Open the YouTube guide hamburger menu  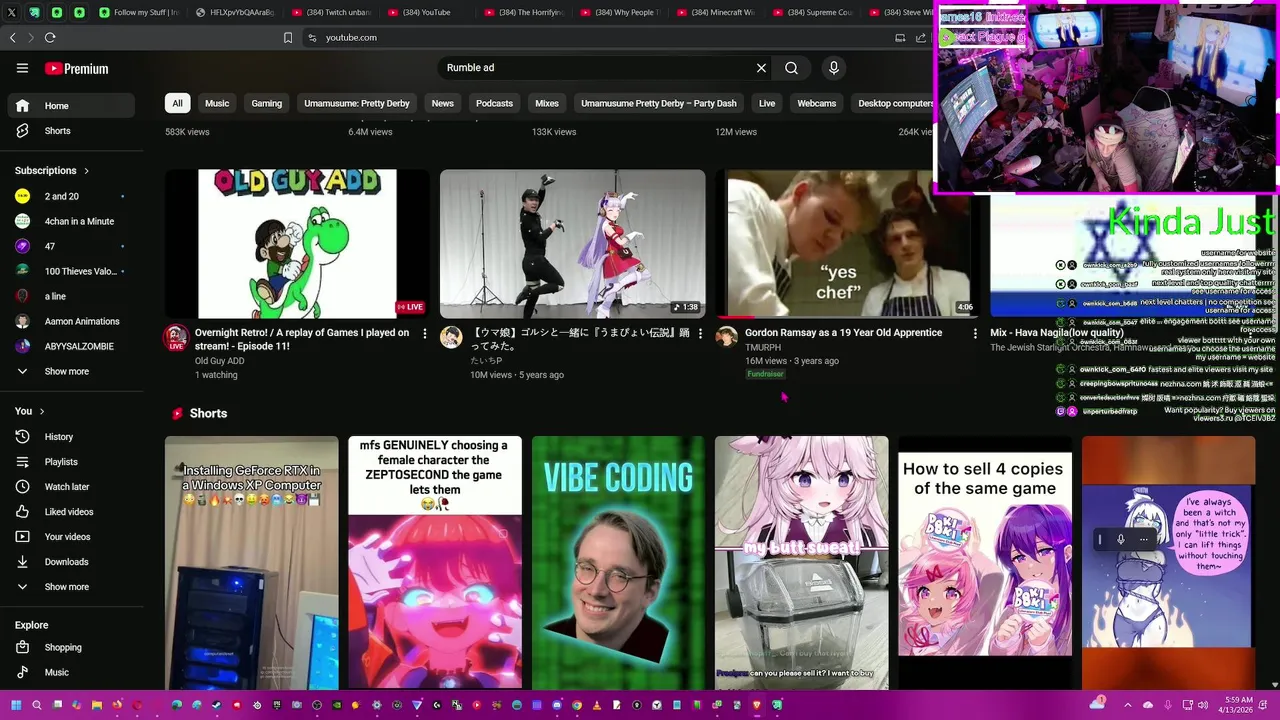coord(22,68)
